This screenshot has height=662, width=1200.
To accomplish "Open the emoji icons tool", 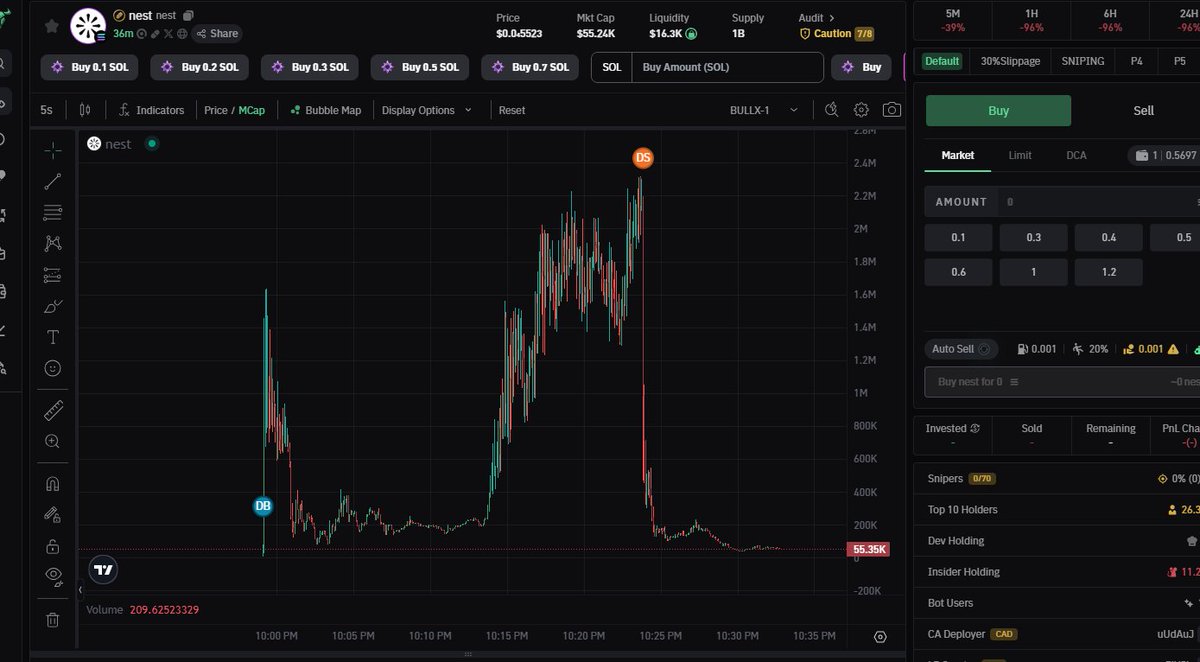I will (53, 368).
